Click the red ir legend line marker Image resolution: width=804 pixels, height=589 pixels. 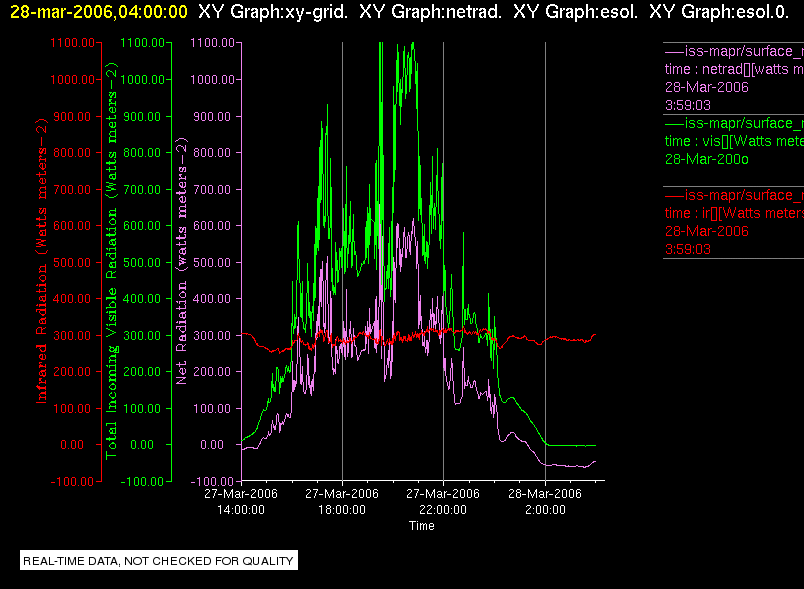(x=674, y=196)
